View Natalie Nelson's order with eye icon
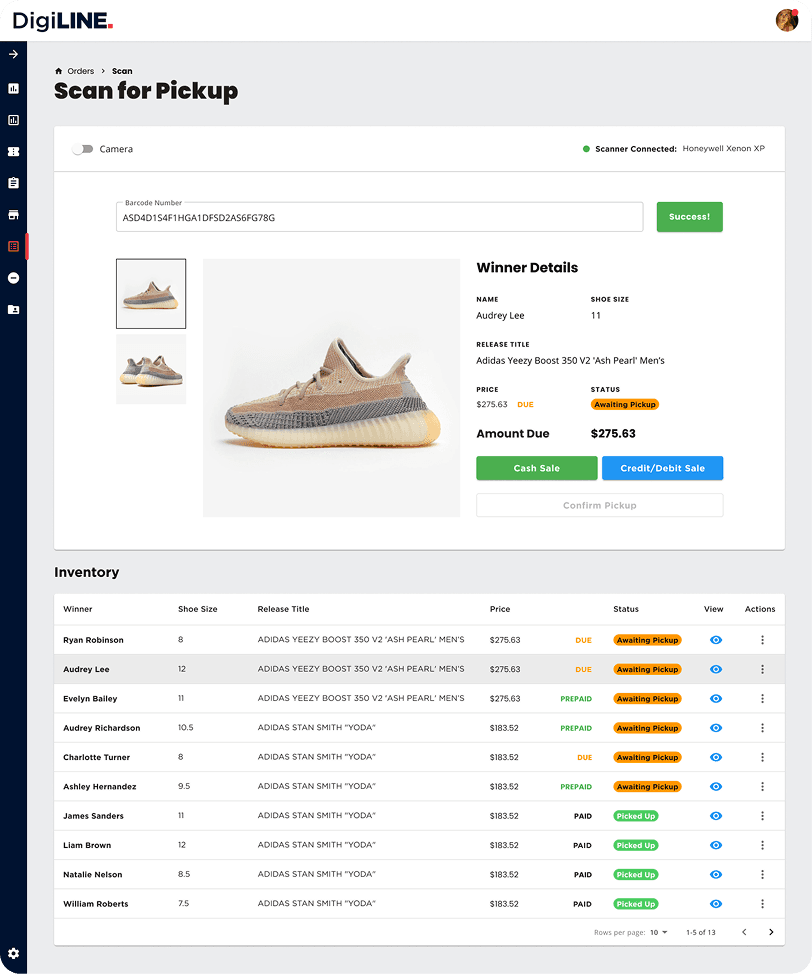This screenshot has height=974, width=812. coord(716,874)
